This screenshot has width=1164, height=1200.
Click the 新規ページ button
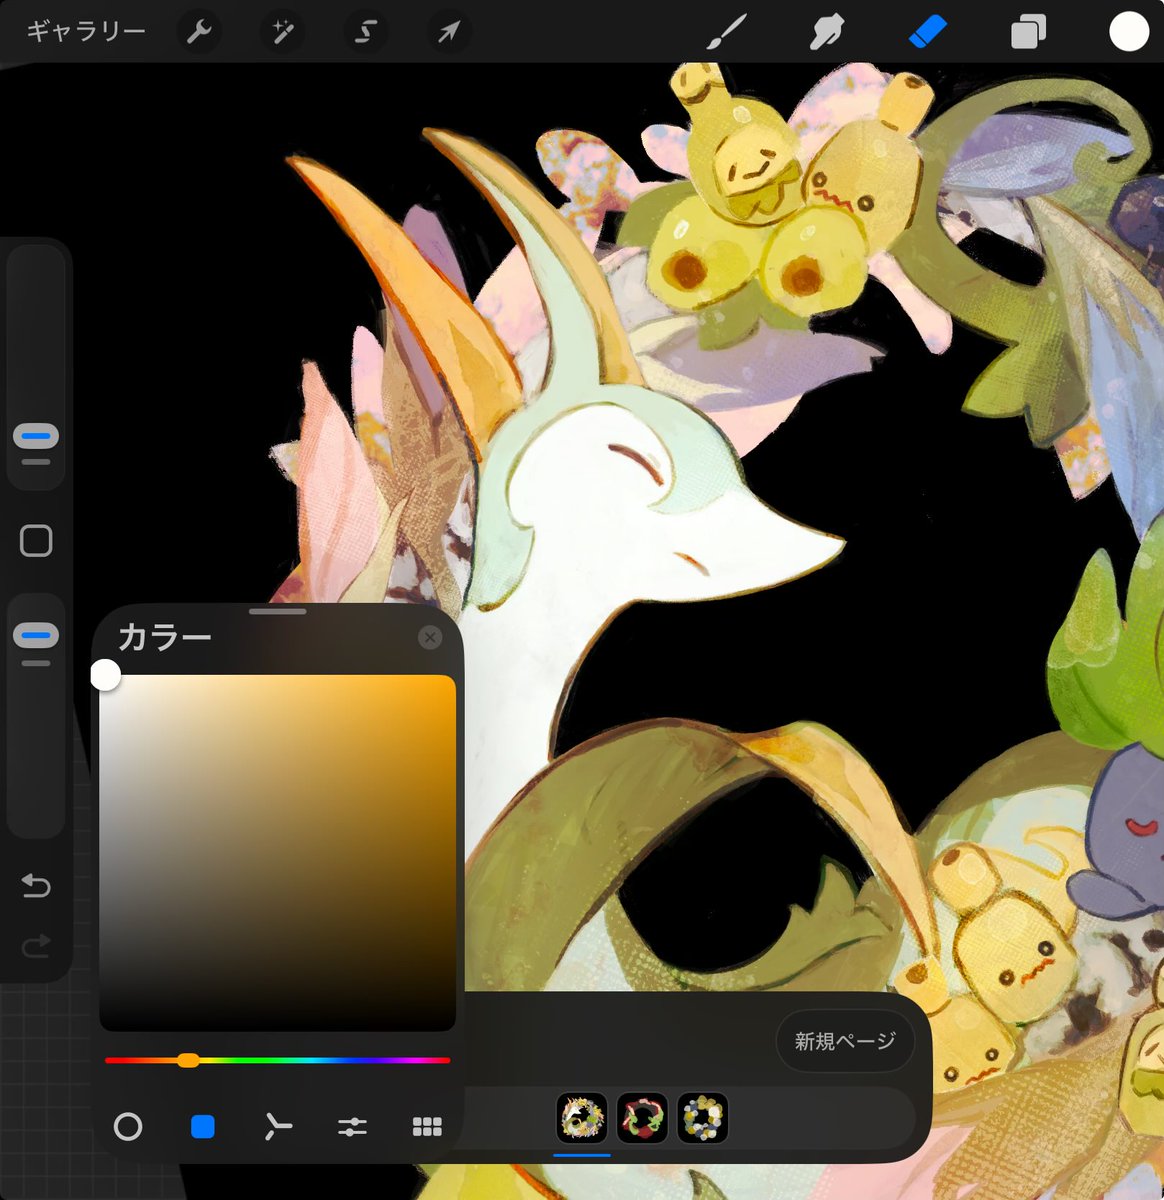[845, 1042]
